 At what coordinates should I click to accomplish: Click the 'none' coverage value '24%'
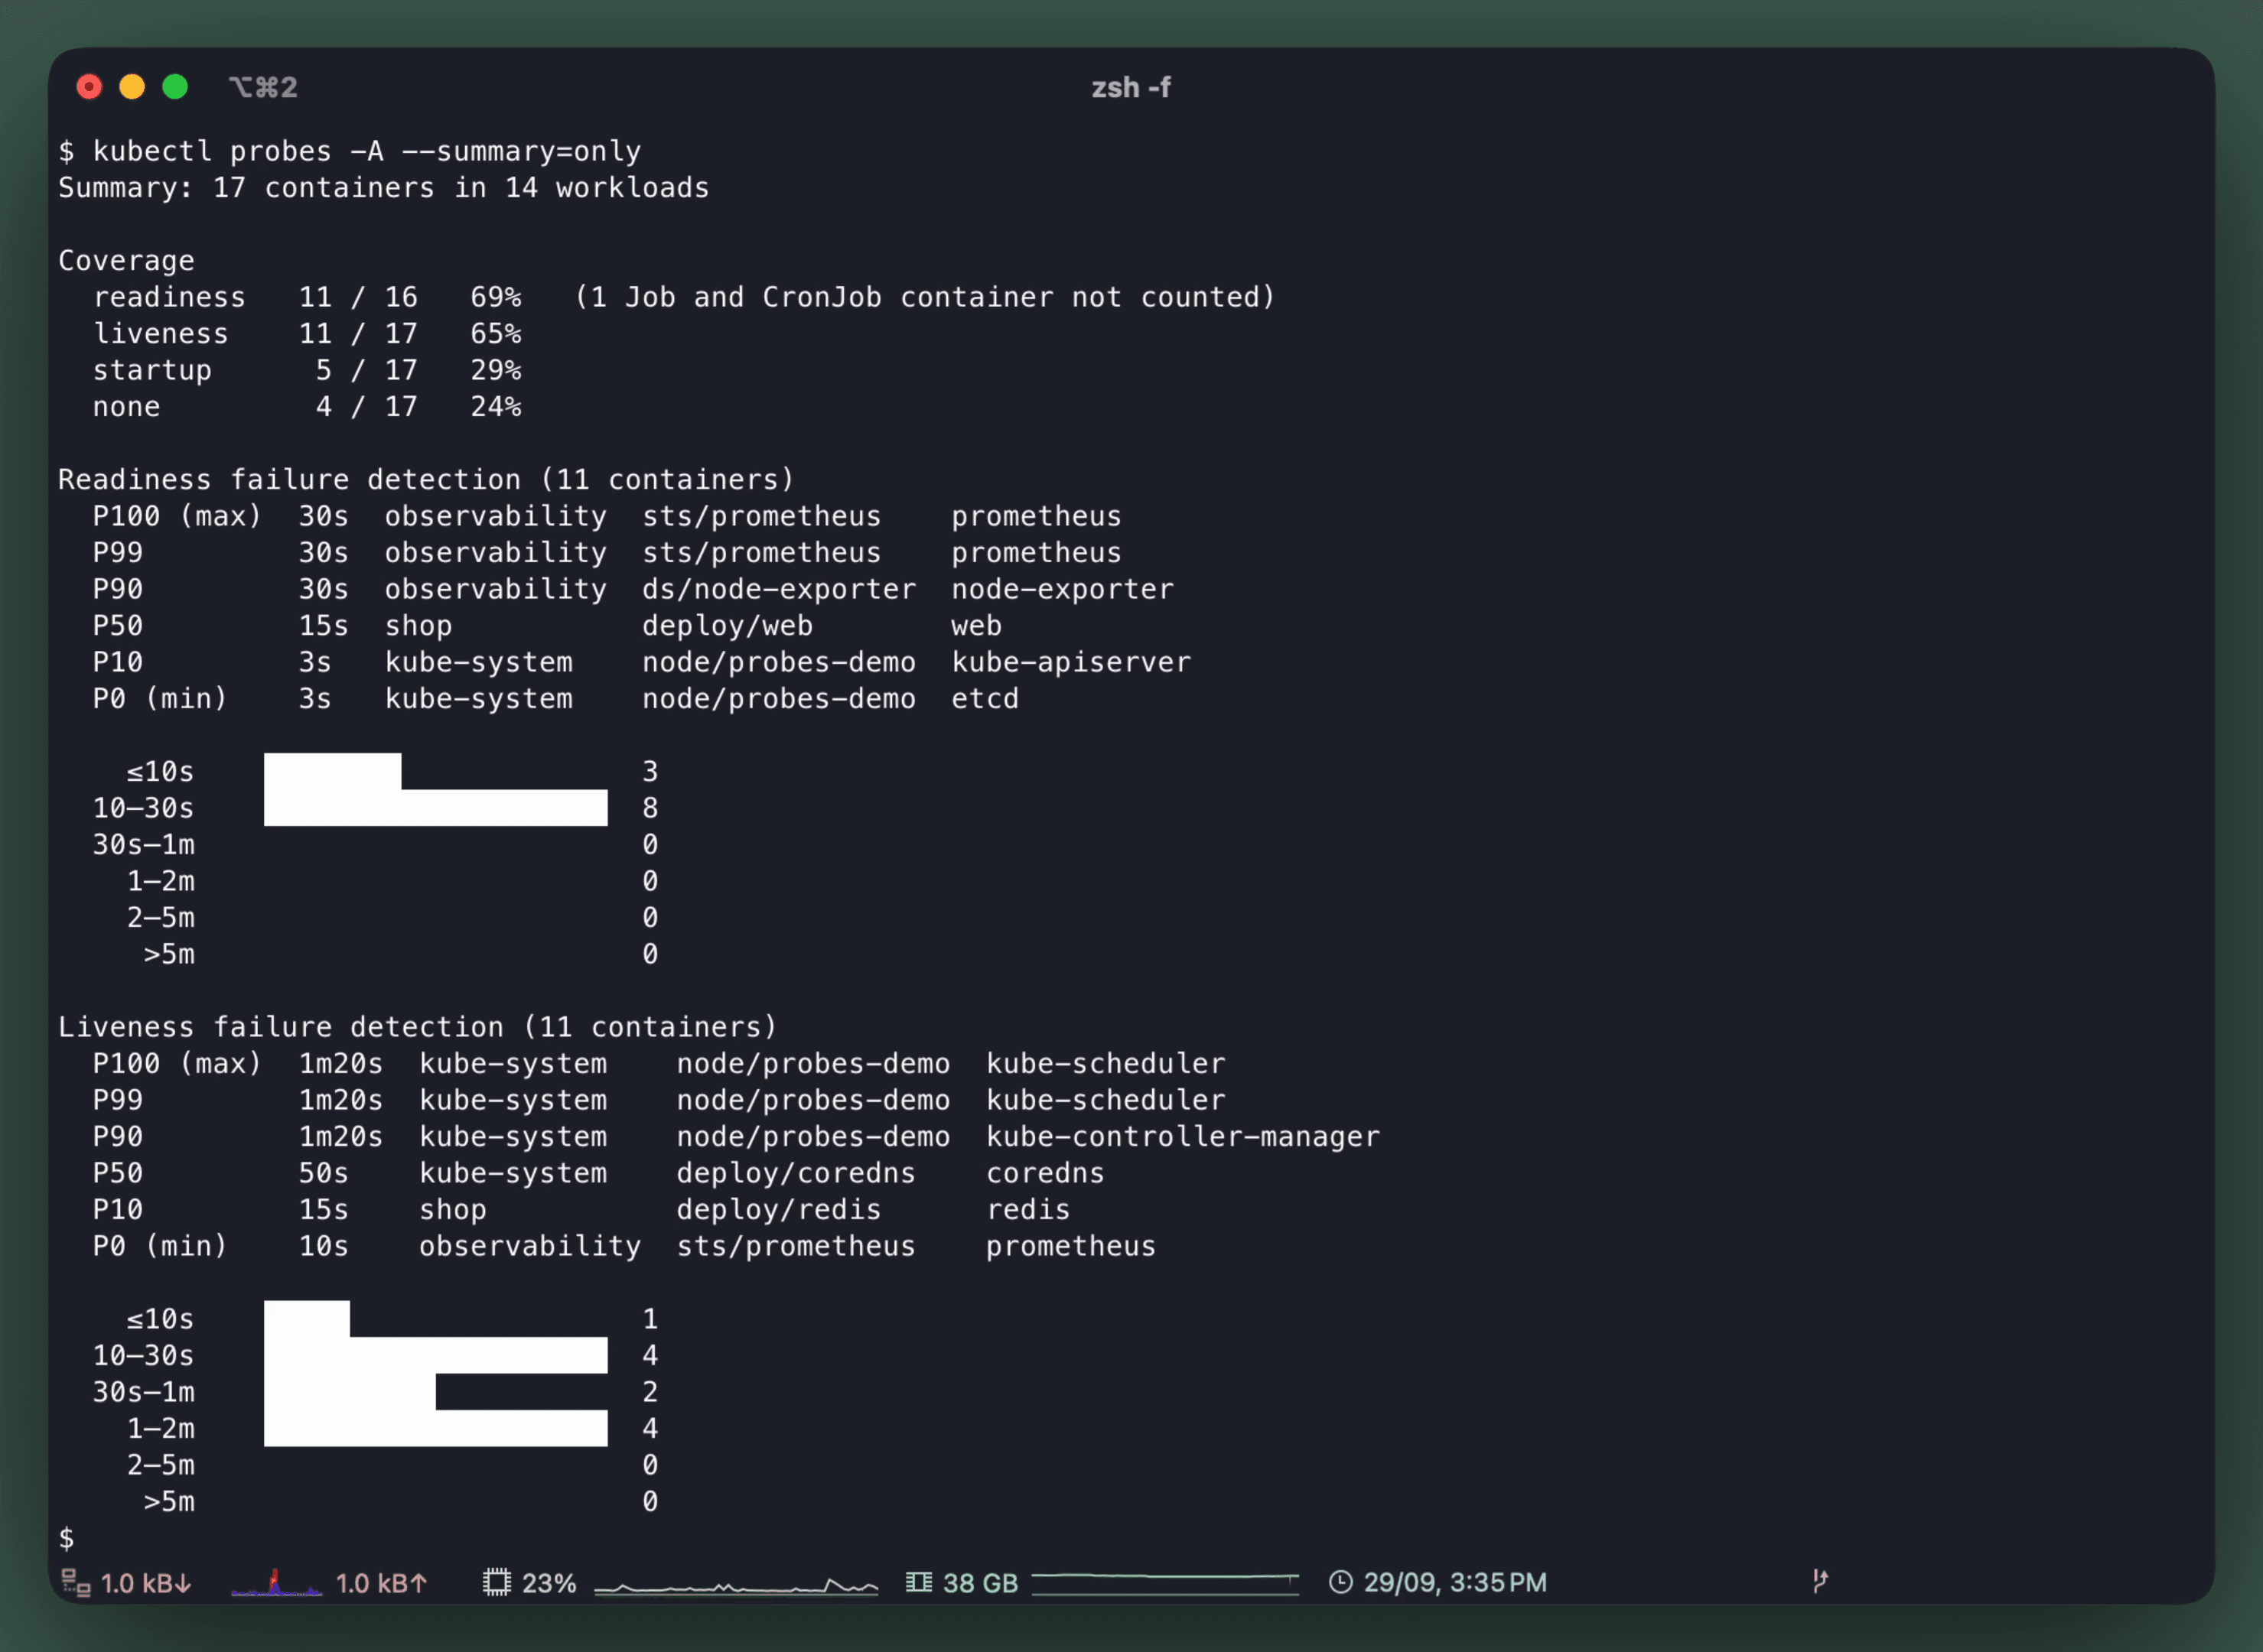pyautogui.click(x=496, y=407)
